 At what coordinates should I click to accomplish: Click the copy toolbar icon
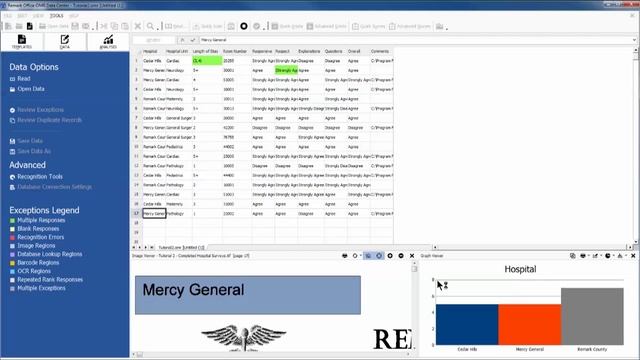114,26
